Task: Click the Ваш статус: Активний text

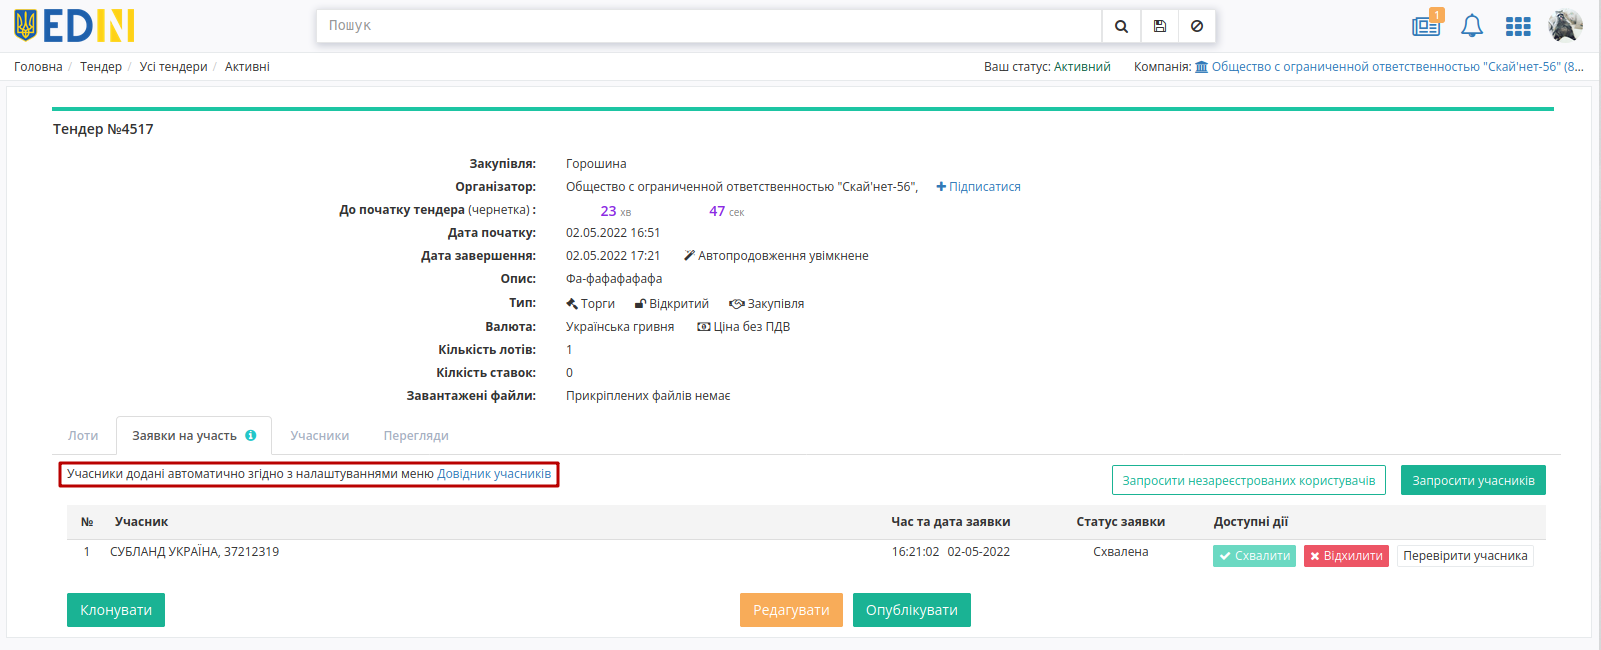Action: (1047, 67)
